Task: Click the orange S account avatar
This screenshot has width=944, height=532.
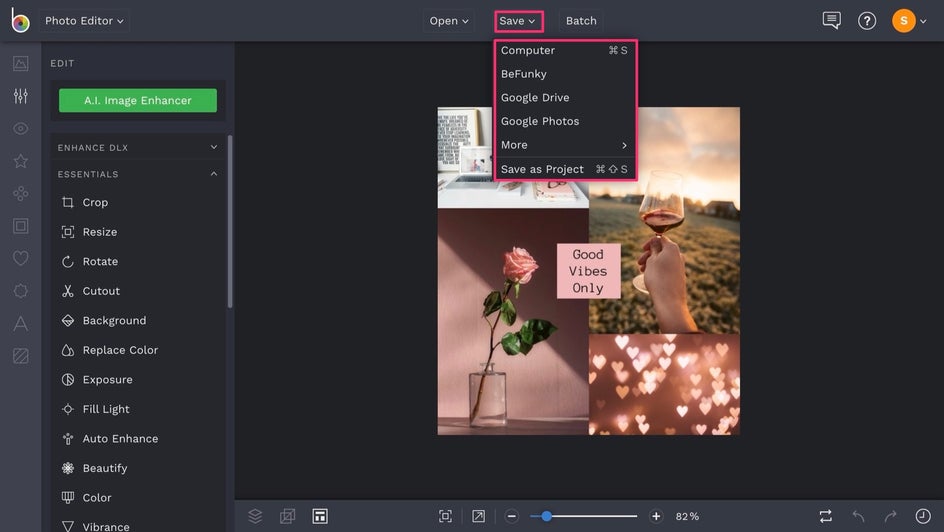Action: pos(904,21)
